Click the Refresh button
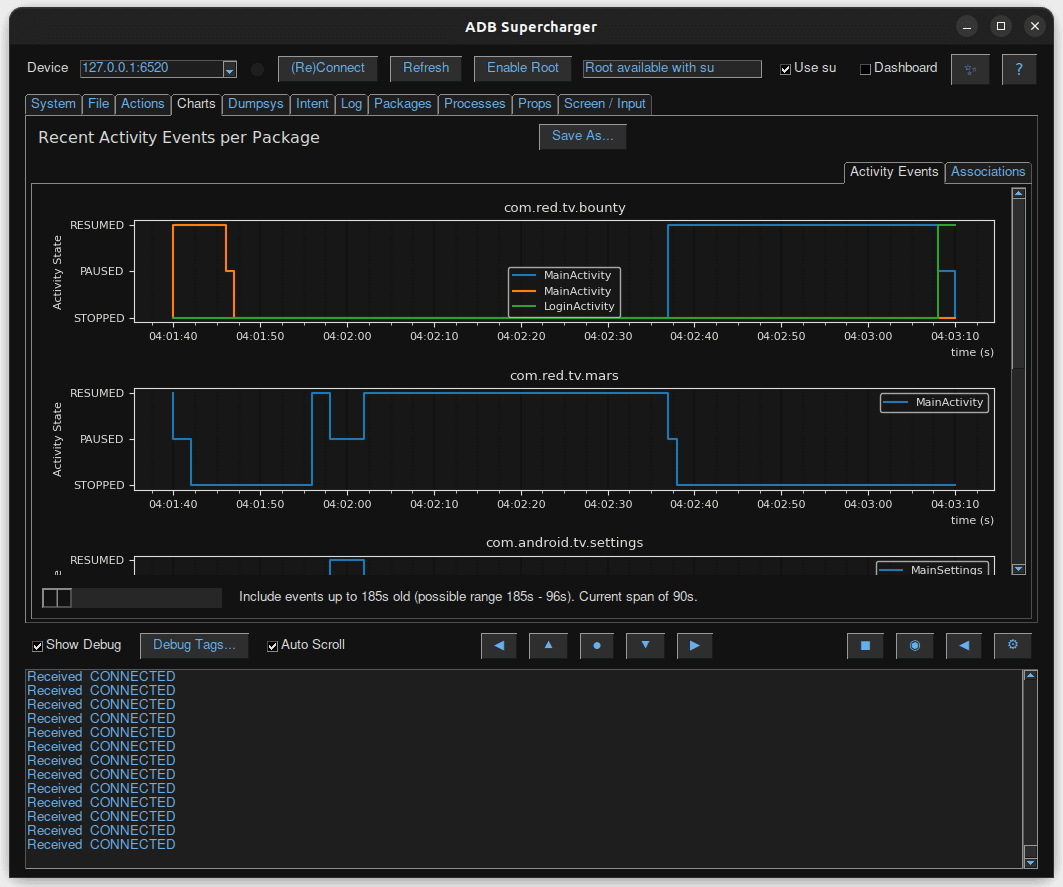 [426, 68]
